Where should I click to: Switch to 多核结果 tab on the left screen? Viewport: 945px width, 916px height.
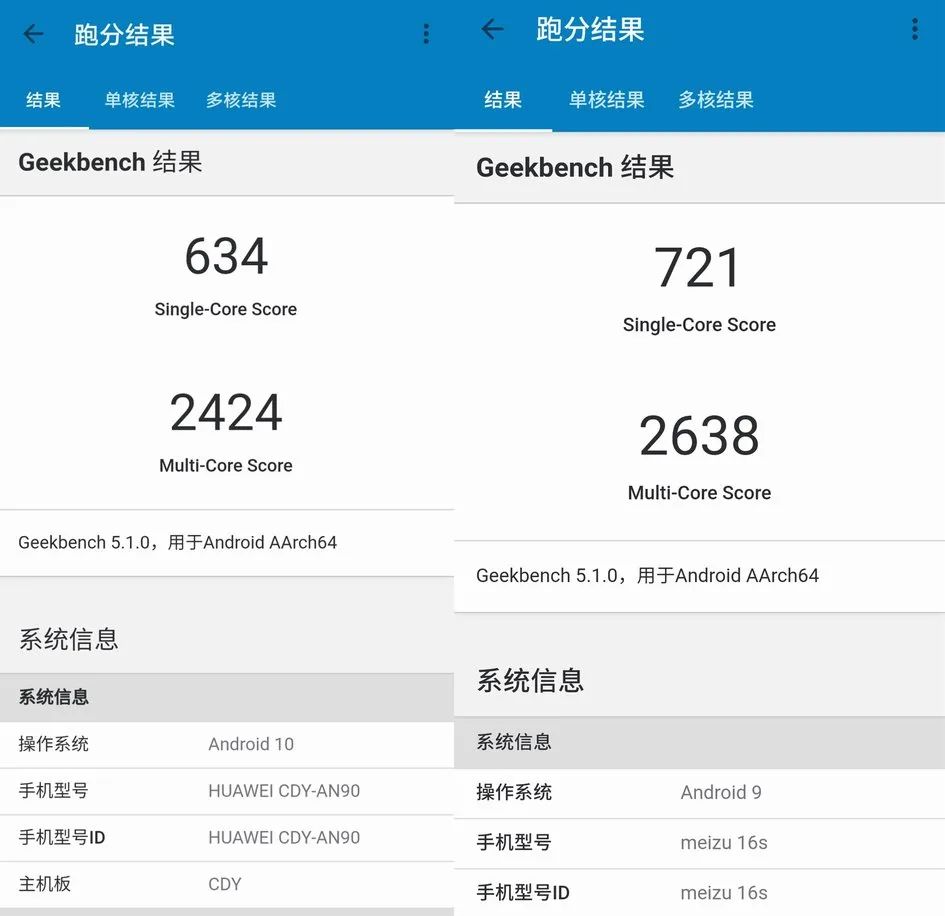[241, 100]
